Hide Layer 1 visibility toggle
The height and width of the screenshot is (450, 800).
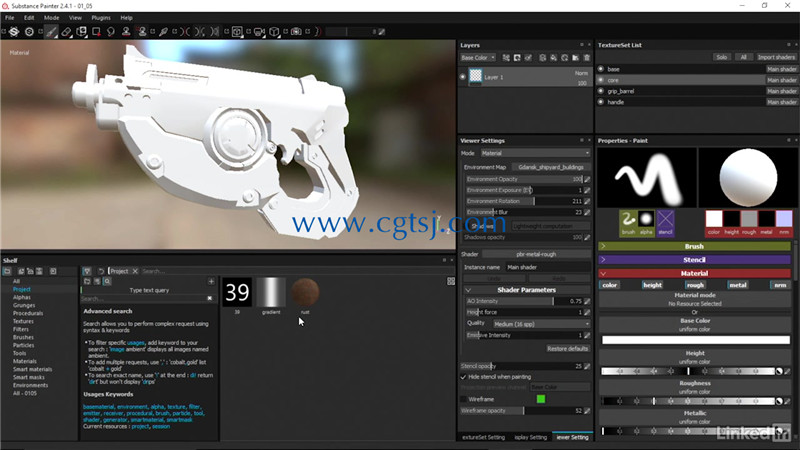(463, 77)
